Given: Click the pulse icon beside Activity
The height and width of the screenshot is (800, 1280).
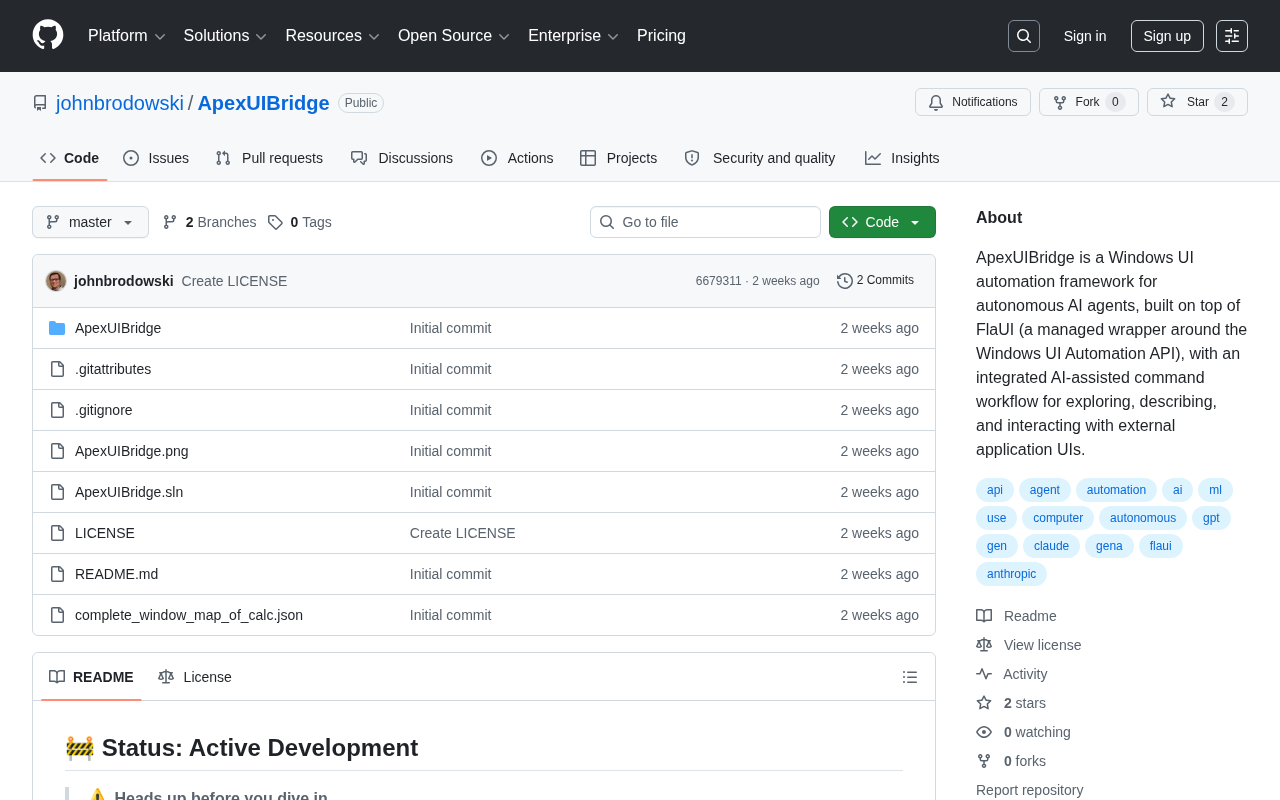Looking at the screenshot, I should pyautogui.click(x=984, y=674).
